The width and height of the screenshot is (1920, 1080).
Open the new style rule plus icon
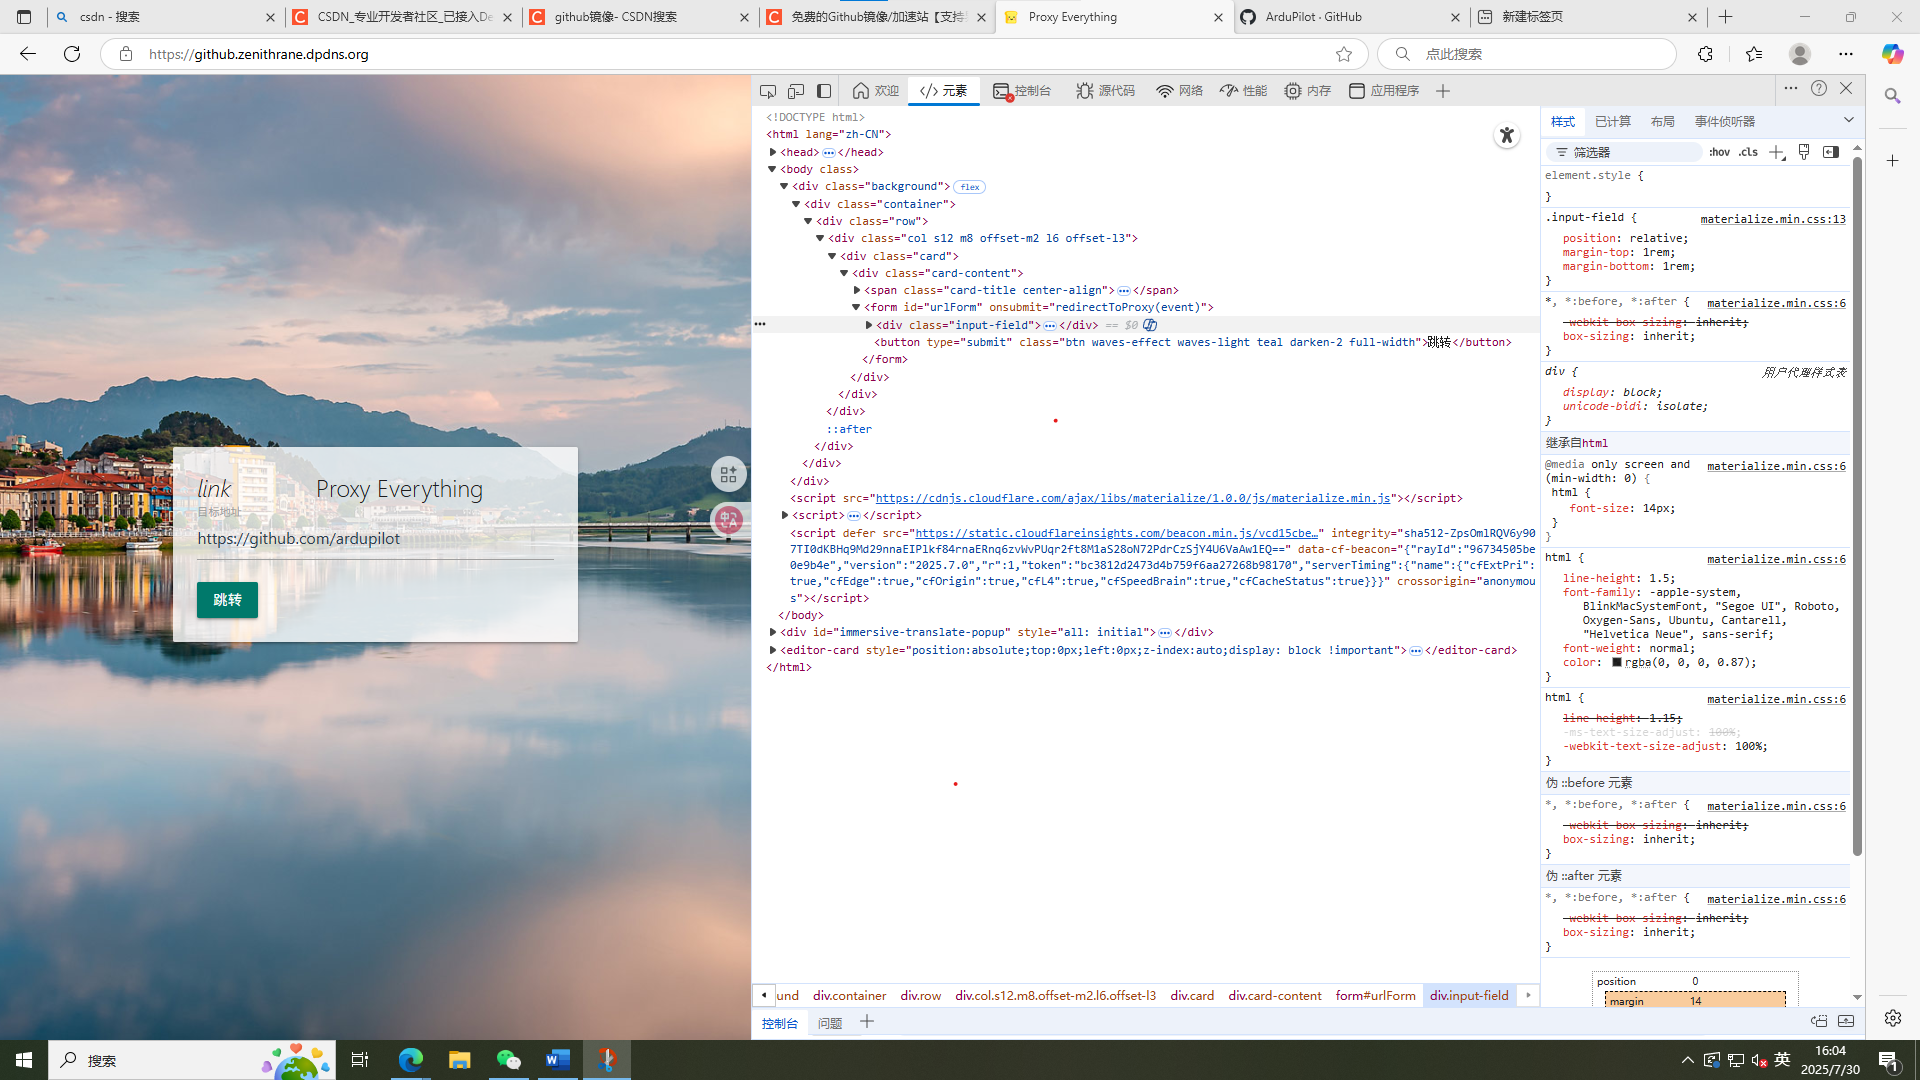tap(1776, 152)
